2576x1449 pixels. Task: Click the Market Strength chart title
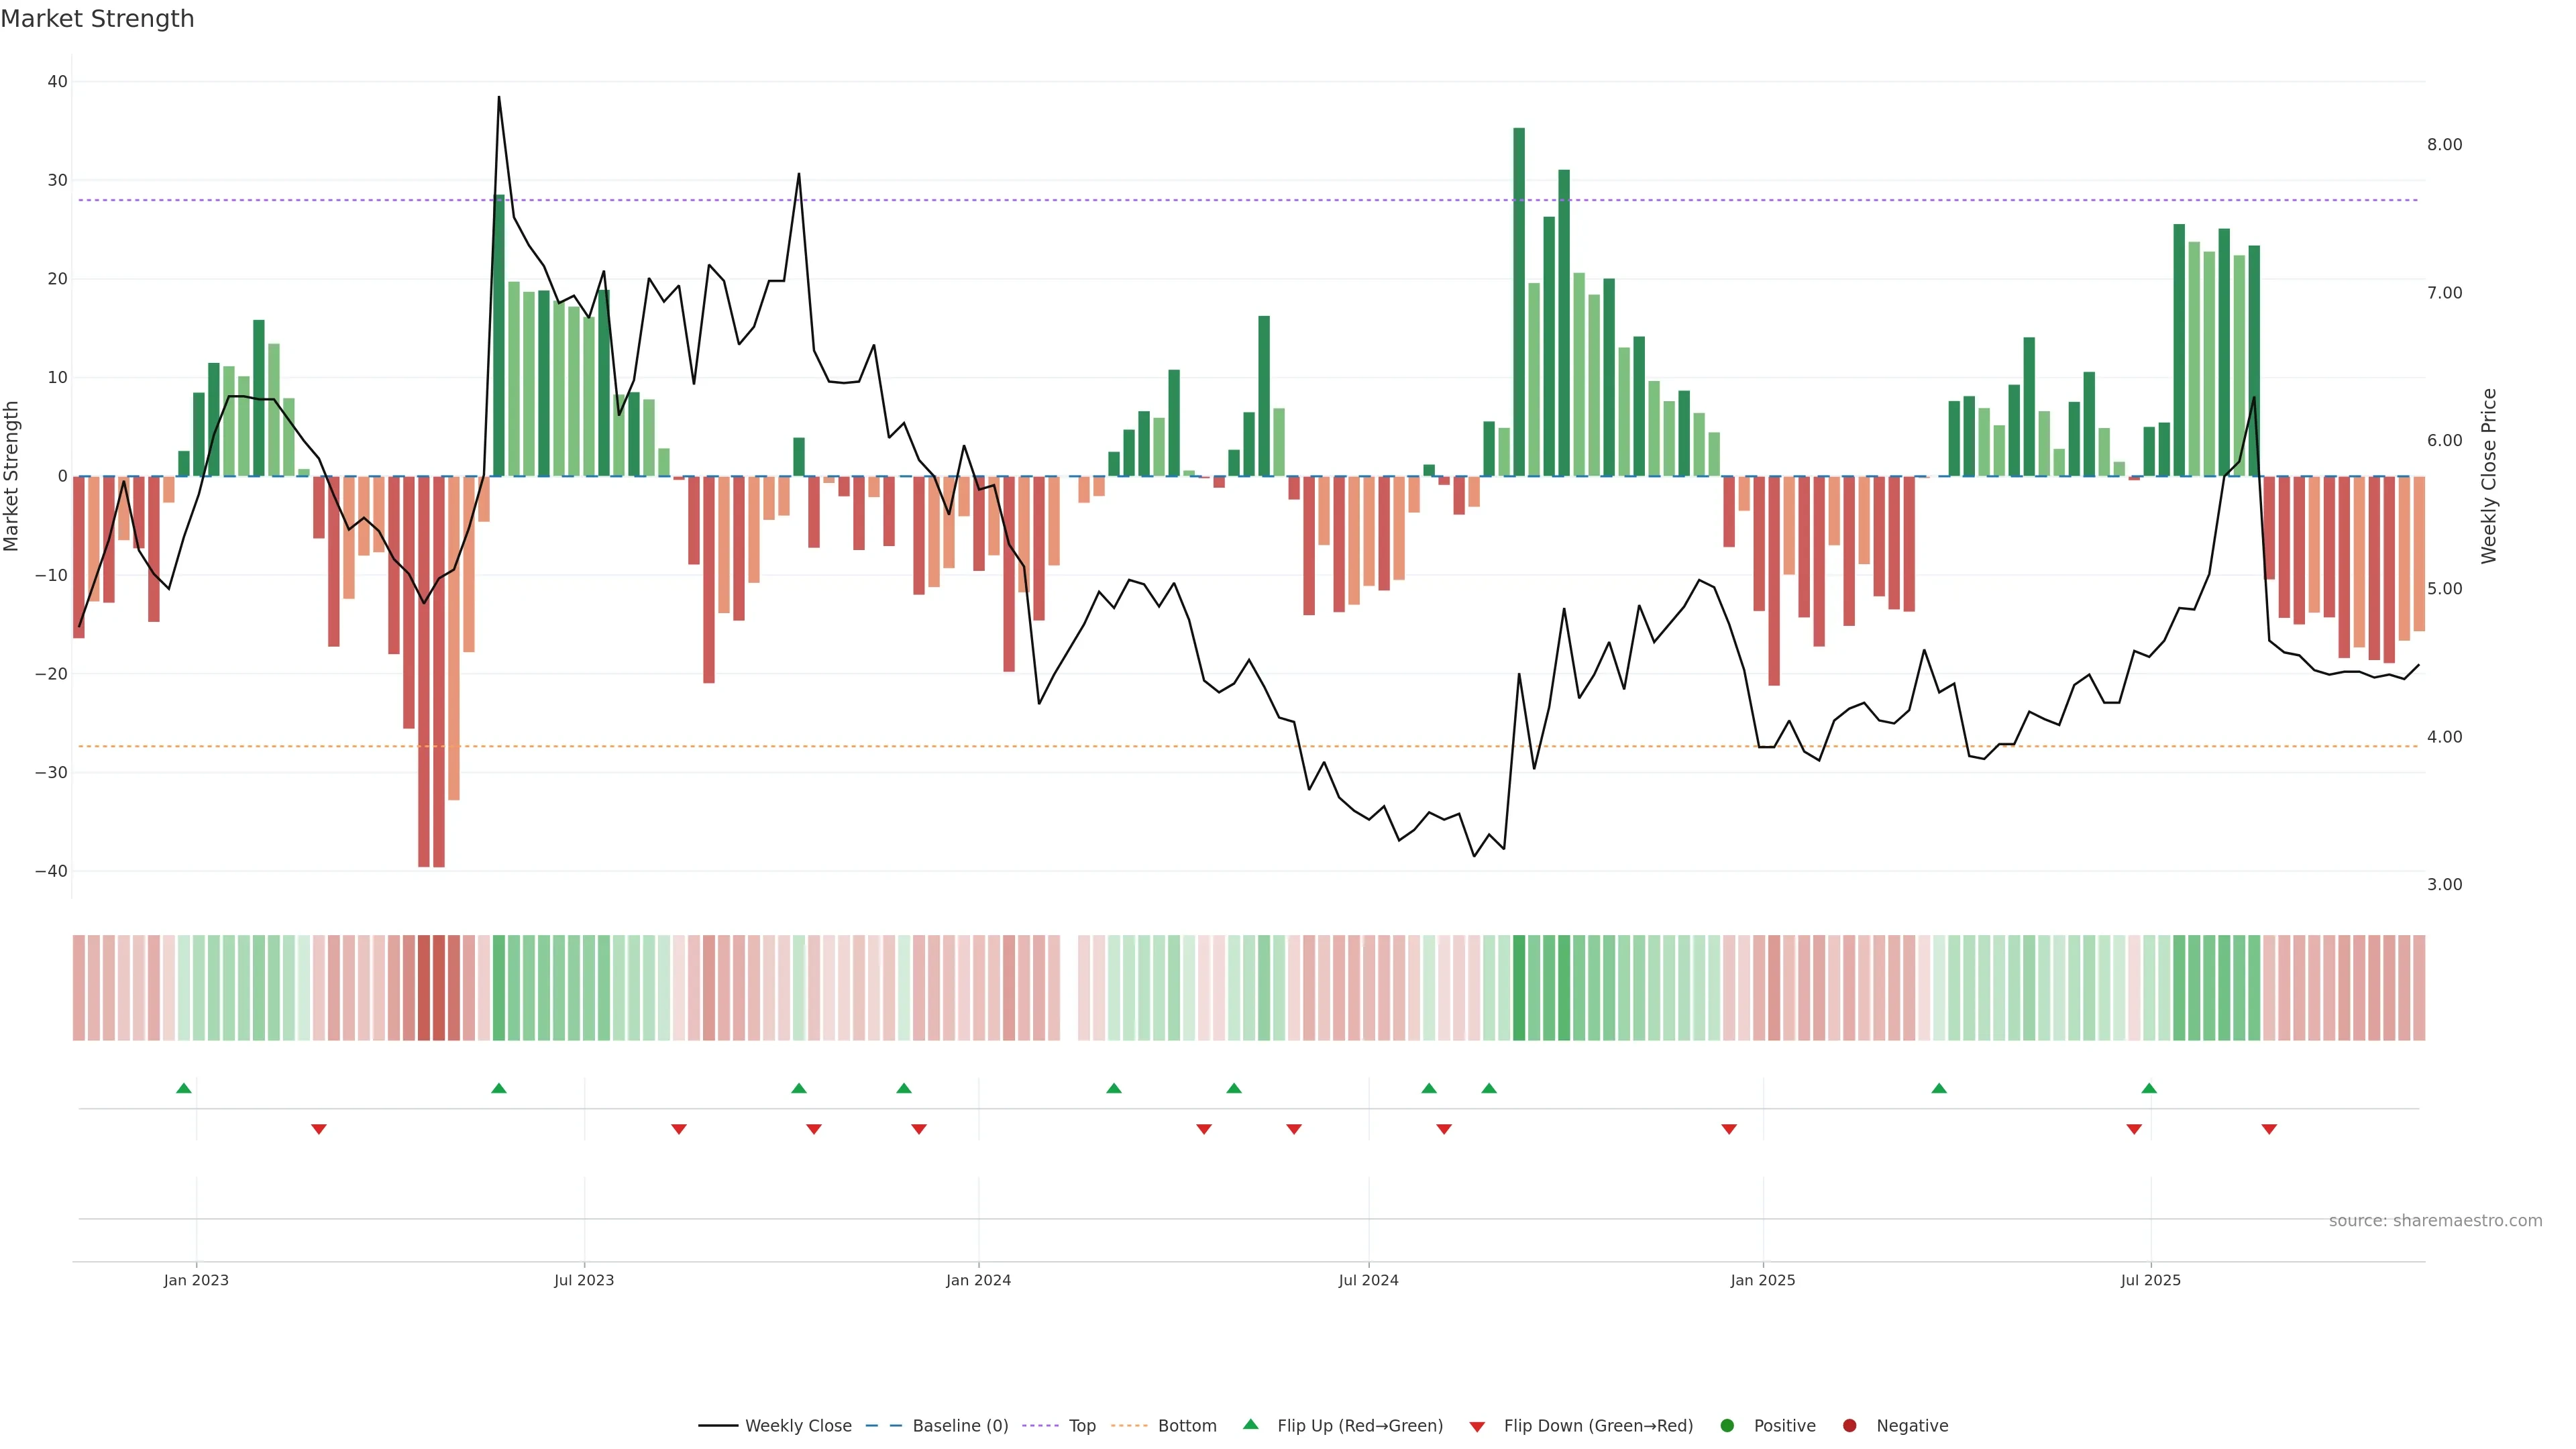[97, 19]
